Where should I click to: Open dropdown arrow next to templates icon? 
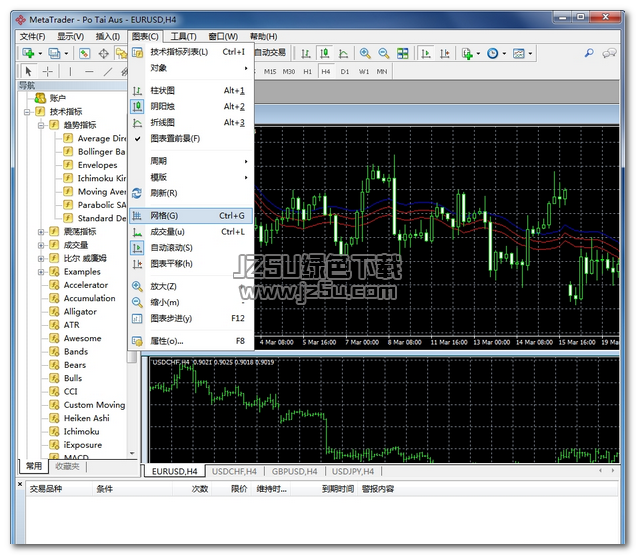click(530, 53)
